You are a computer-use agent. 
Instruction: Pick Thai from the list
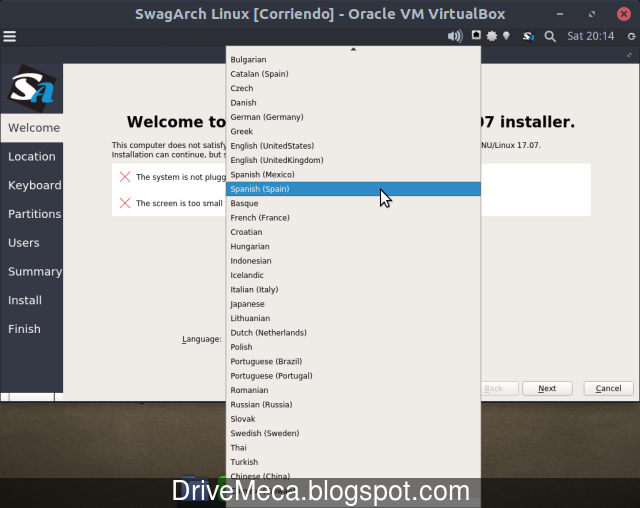353,448
